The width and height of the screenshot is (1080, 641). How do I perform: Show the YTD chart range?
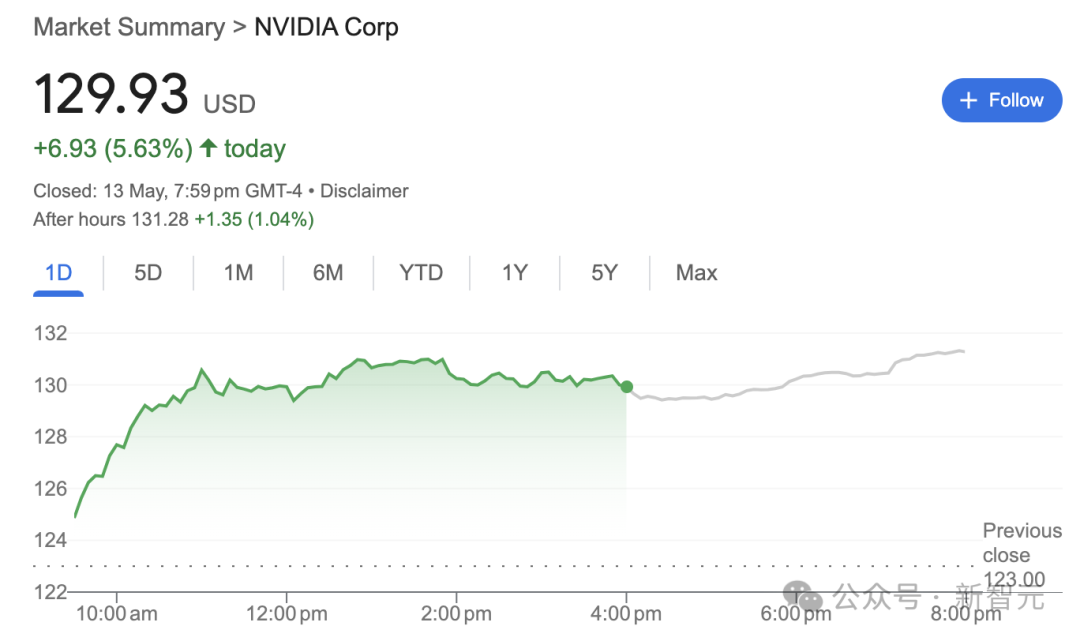(x=421, y=273)
